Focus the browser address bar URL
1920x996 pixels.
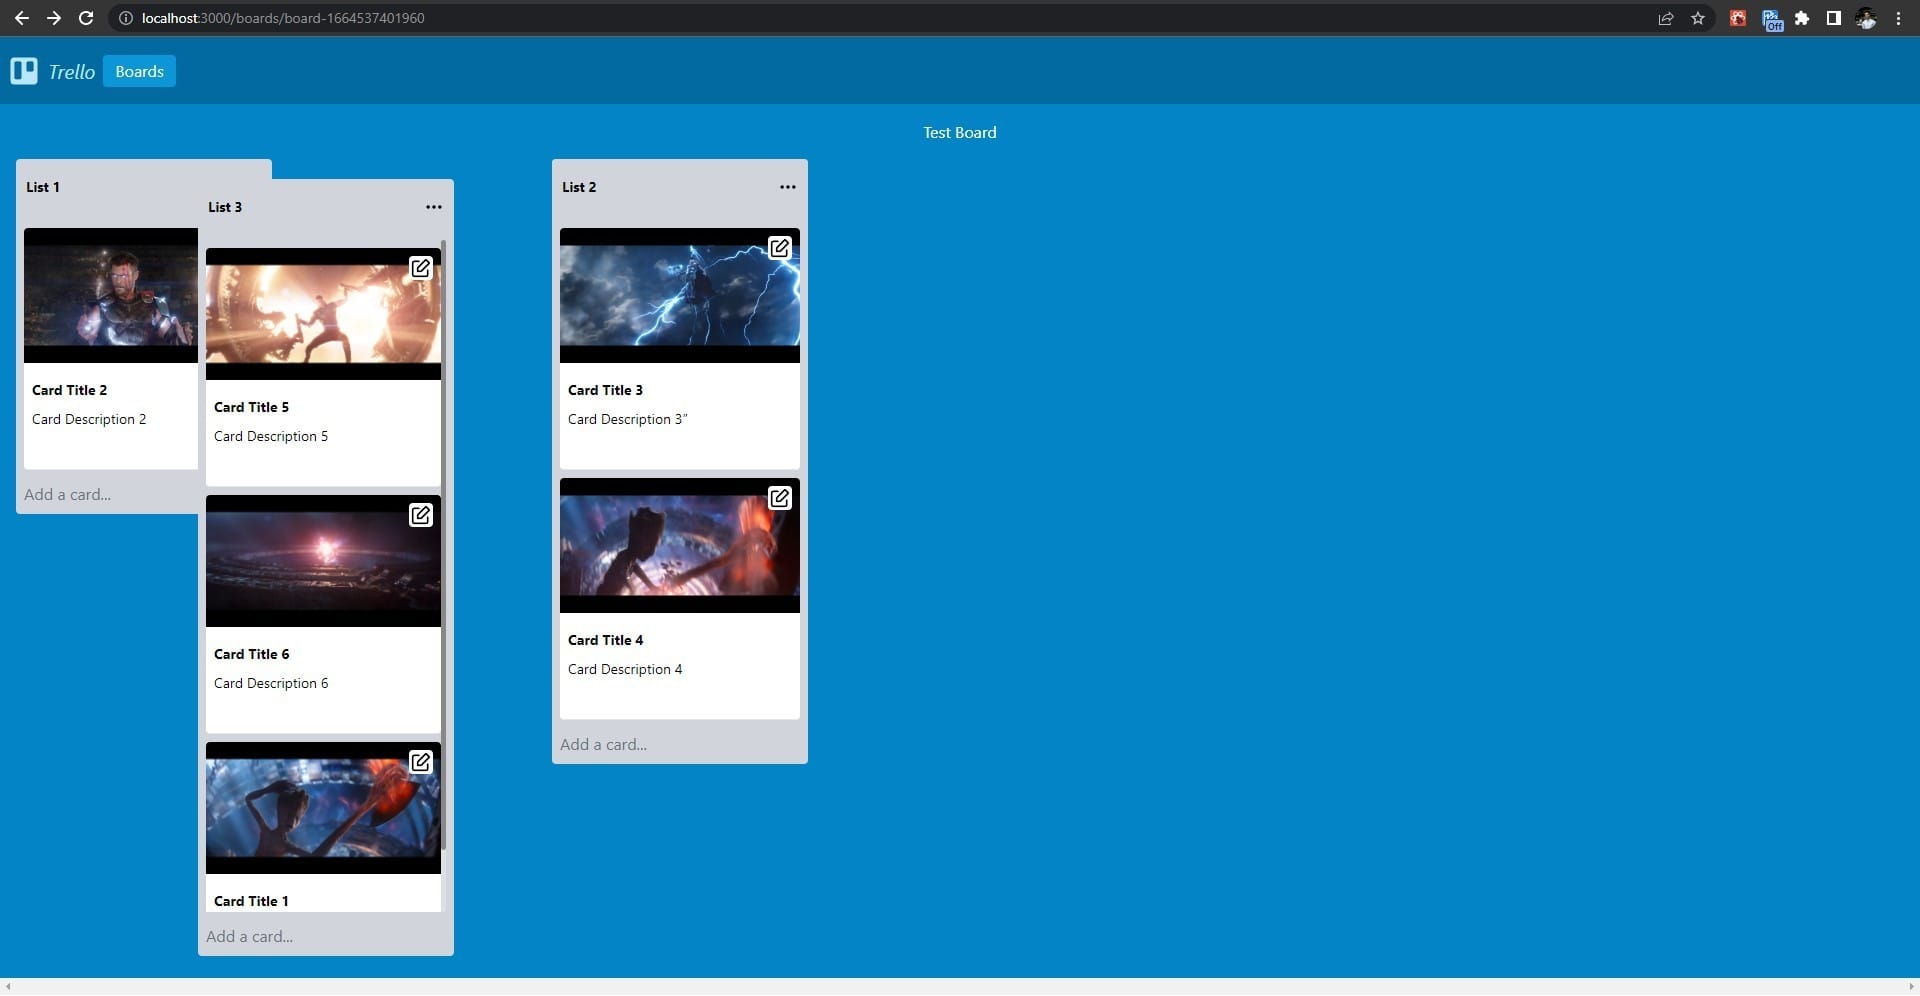tap(283, 18)
